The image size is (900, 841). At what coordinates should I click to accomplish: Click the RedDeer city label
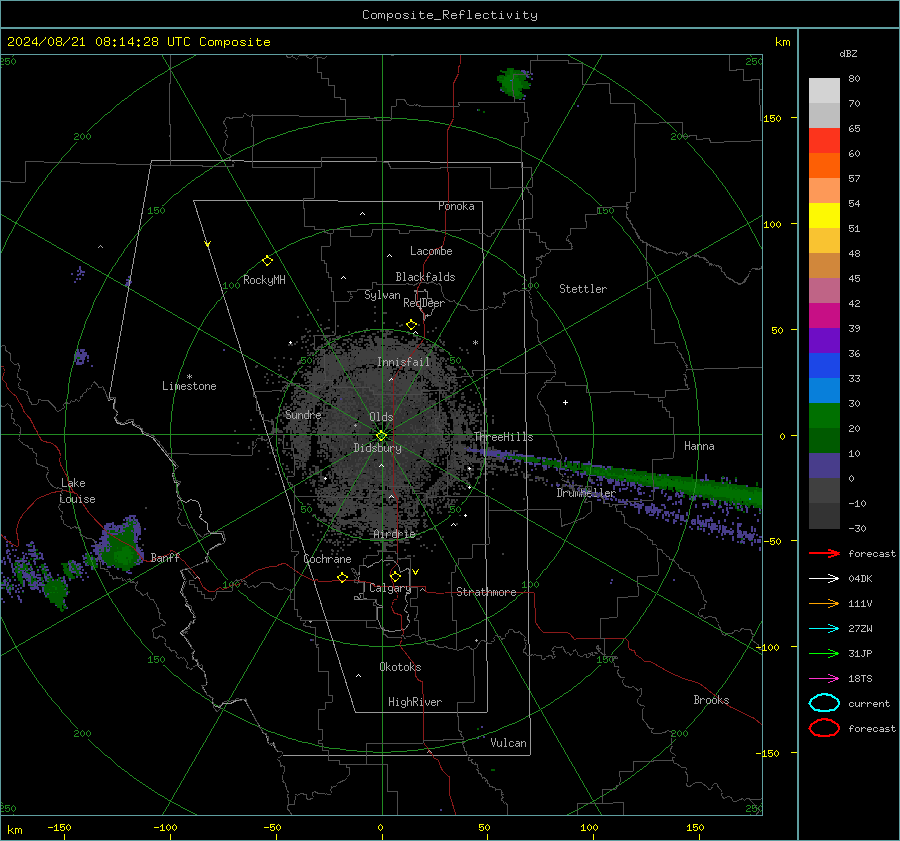click(424, 303)
